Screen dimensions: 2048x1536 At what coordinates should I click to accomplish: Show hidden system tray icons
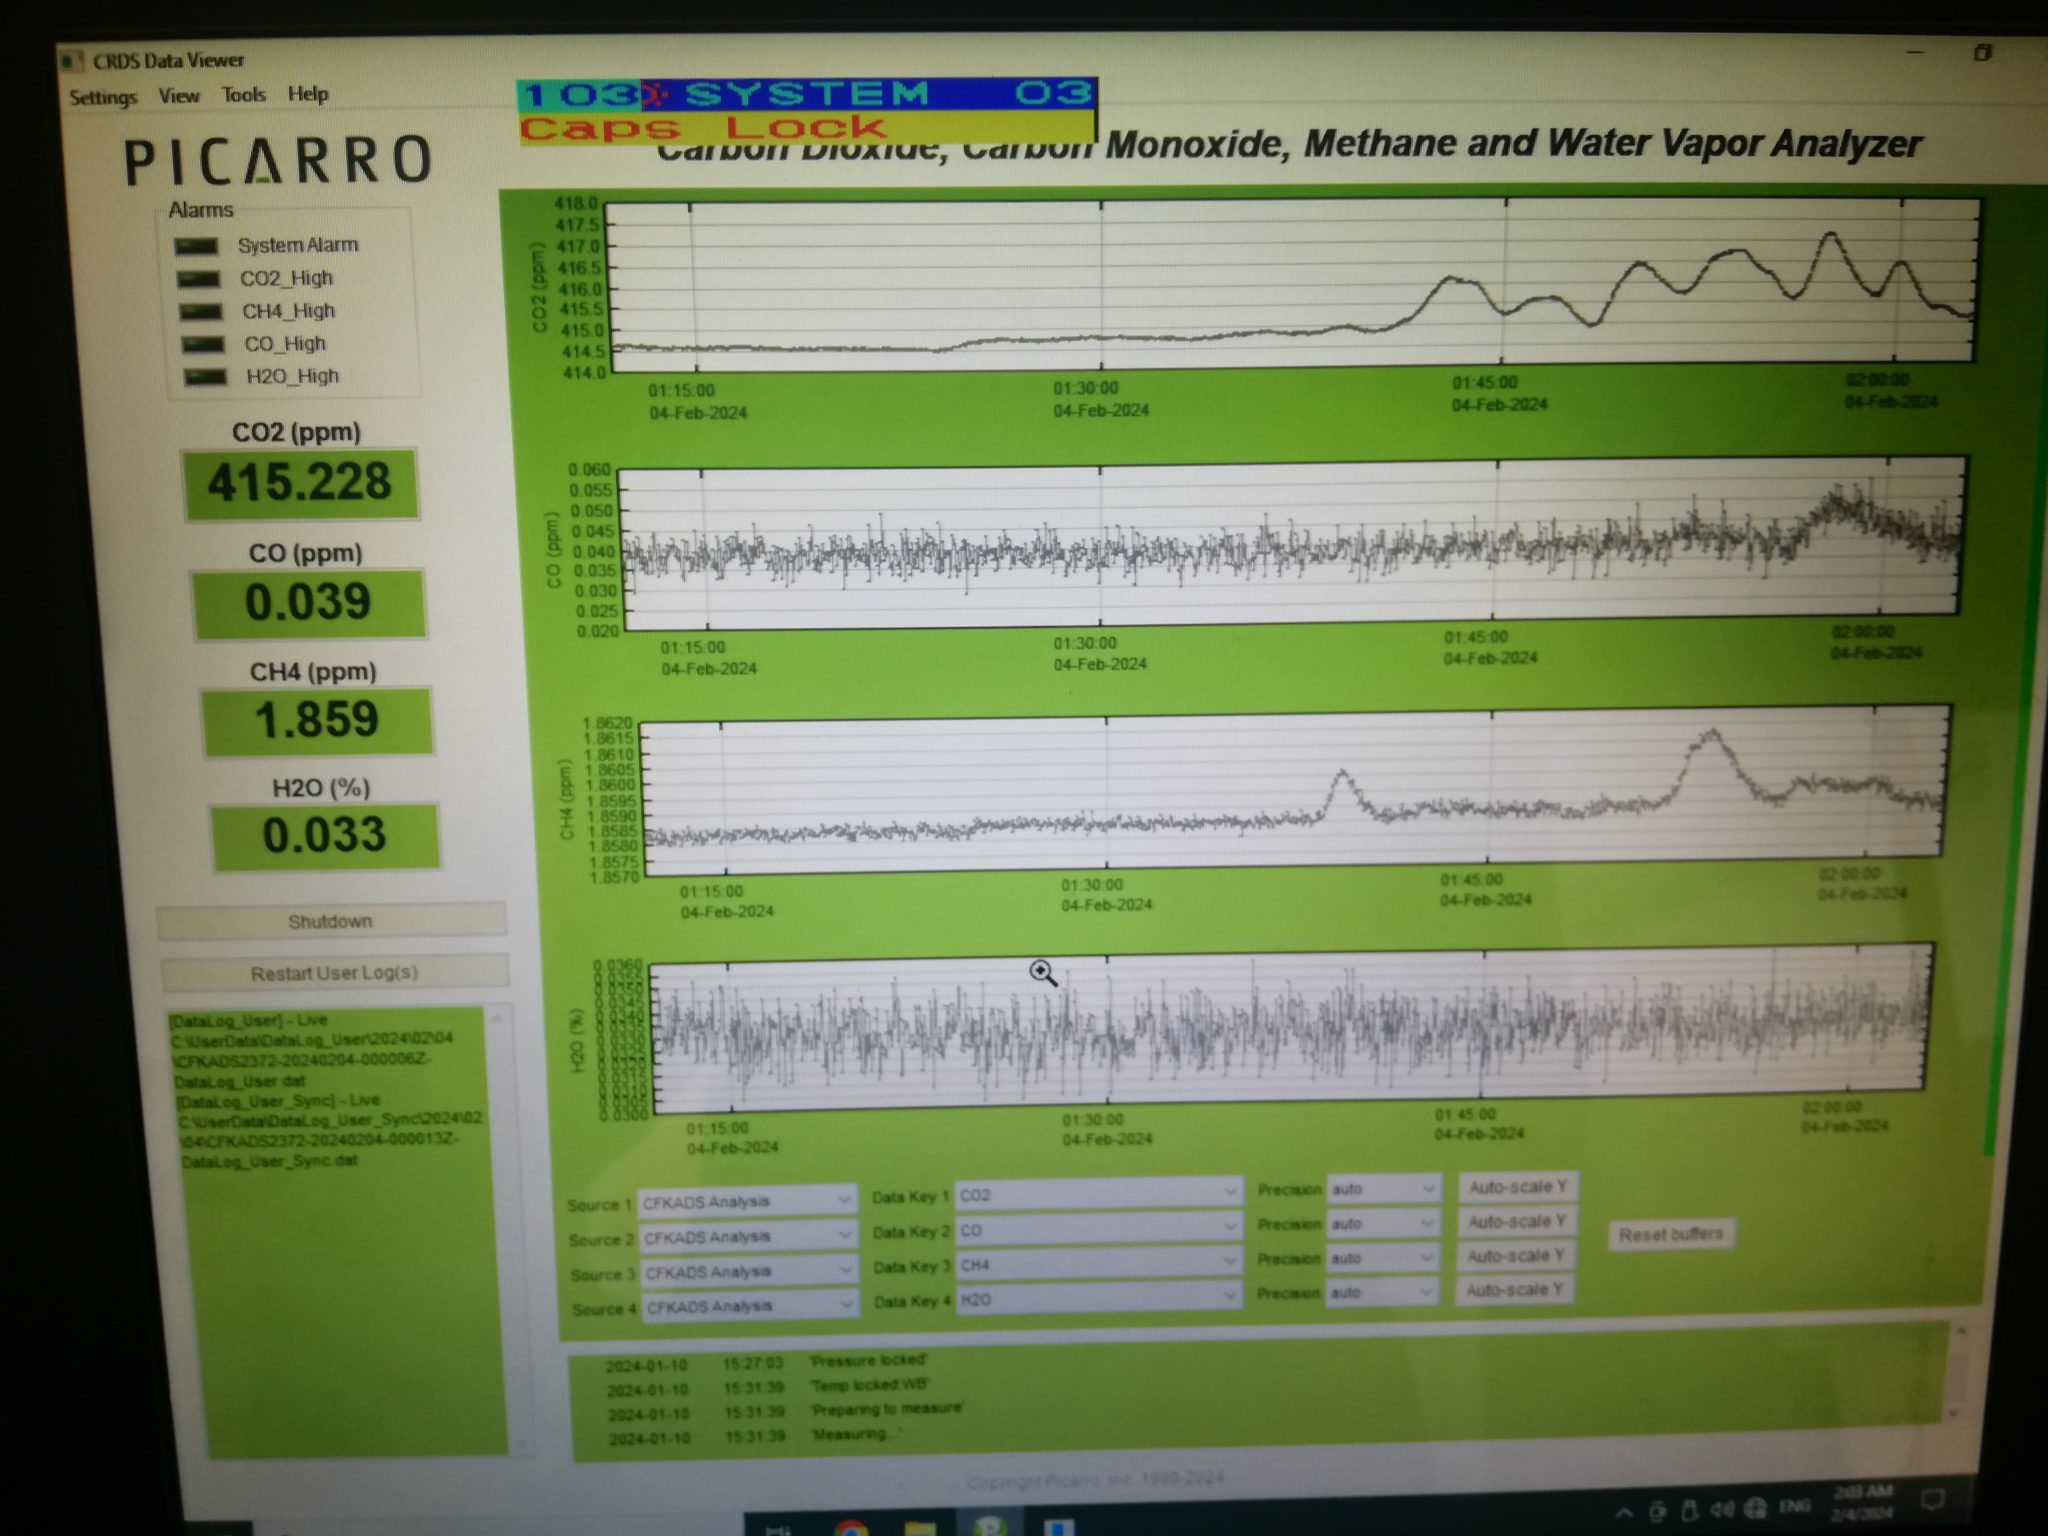click(x=1624, y=1512)
